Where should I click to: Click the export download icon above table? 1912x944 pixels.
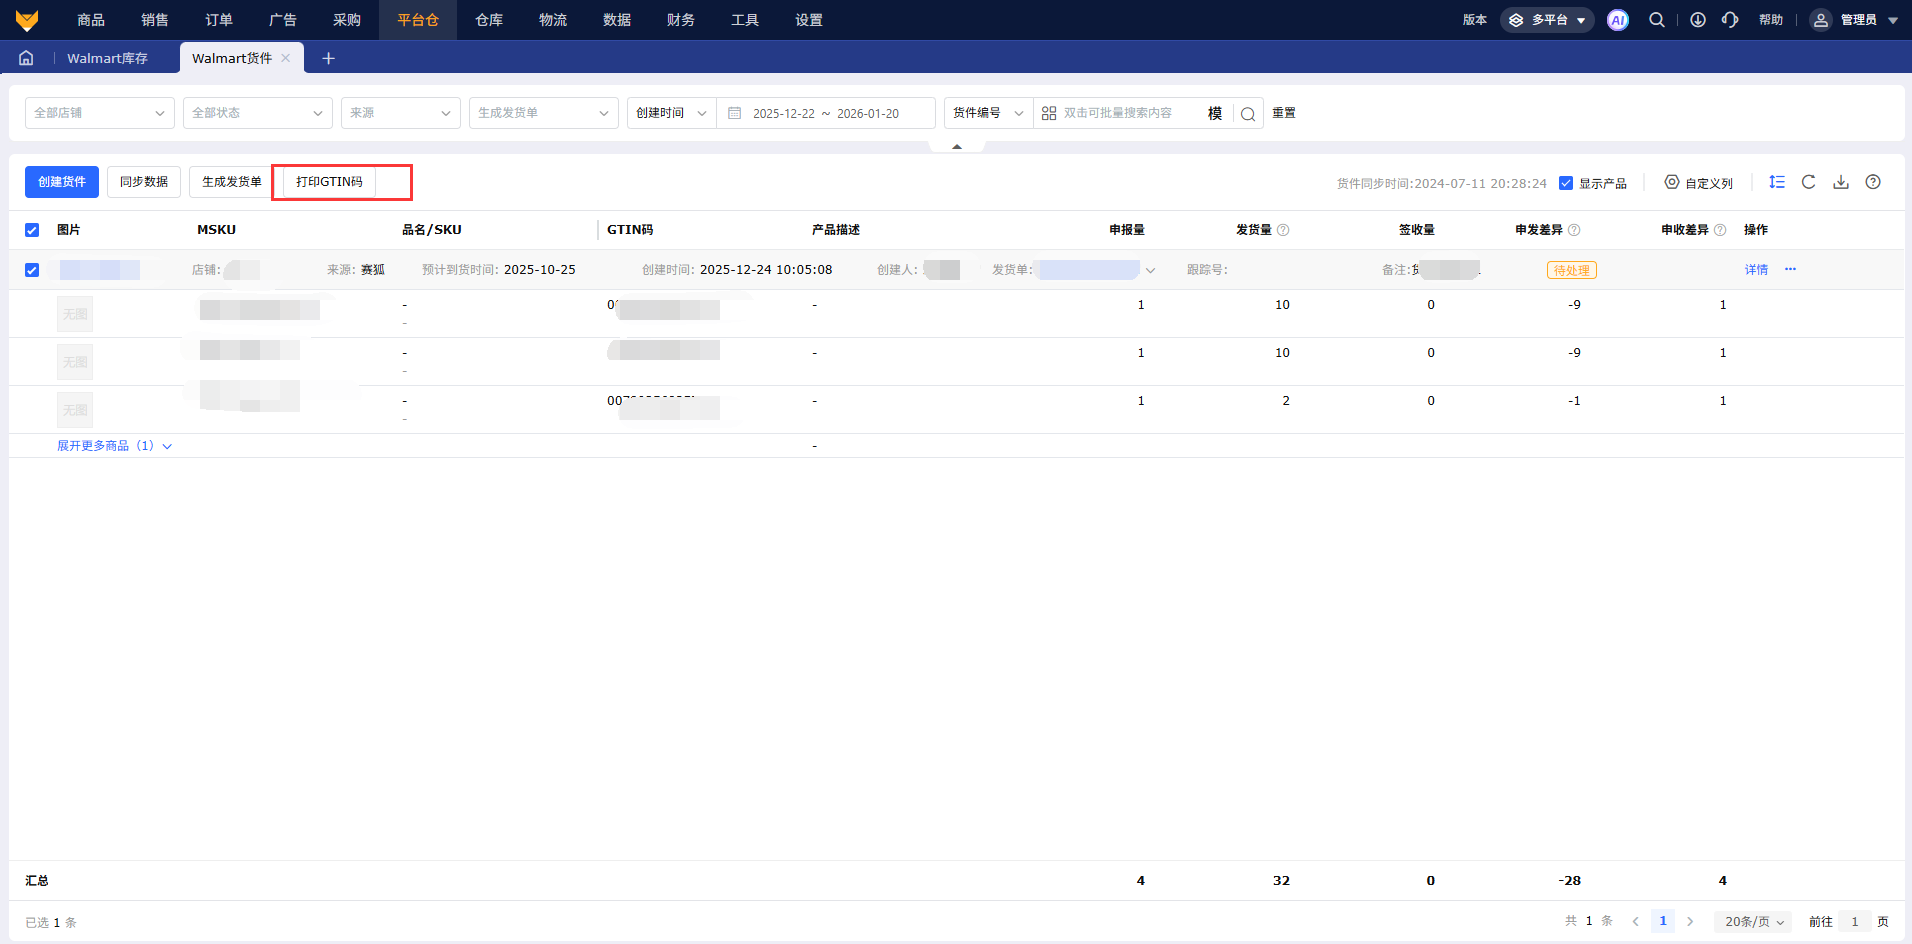pos(1841,182)
